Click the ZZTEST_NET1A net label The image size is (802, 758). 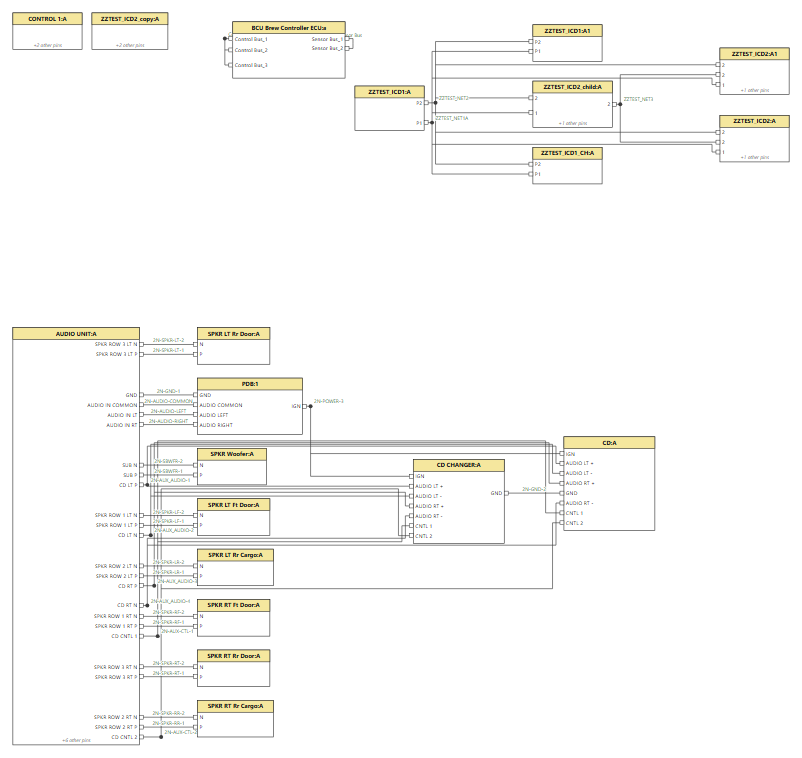[452, 118]
